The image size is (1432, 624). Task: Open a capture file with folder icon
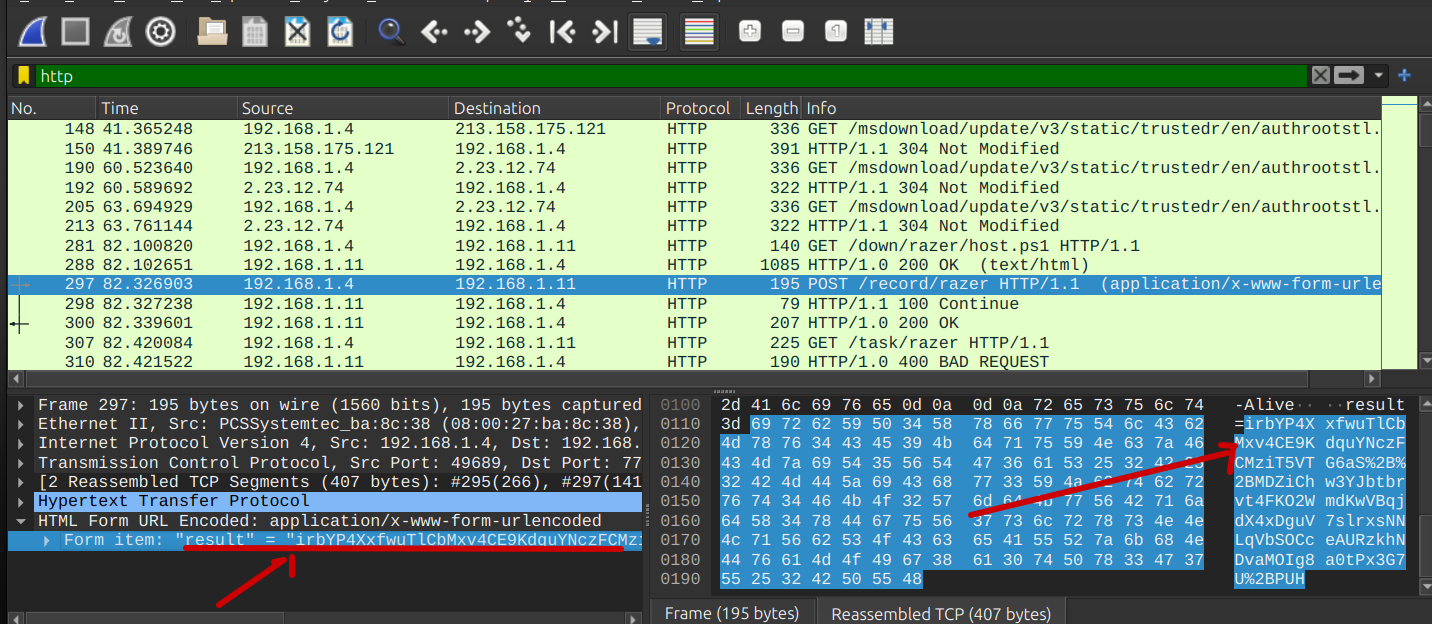212,31
